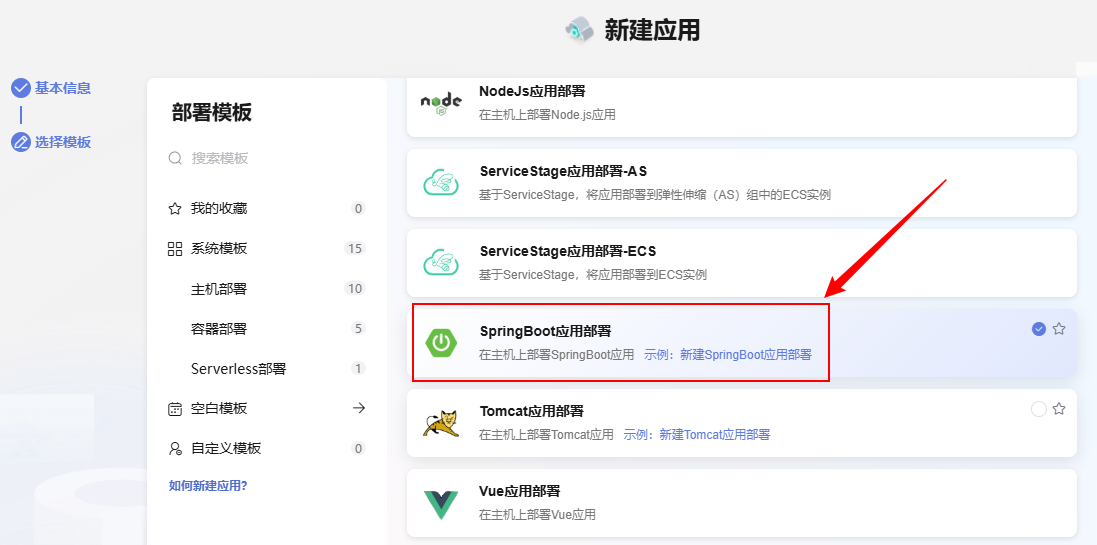Go to the 基本信息 step
Image resolution: width=1097 pixels, height=545 pixels.
(x=63, y=88)
